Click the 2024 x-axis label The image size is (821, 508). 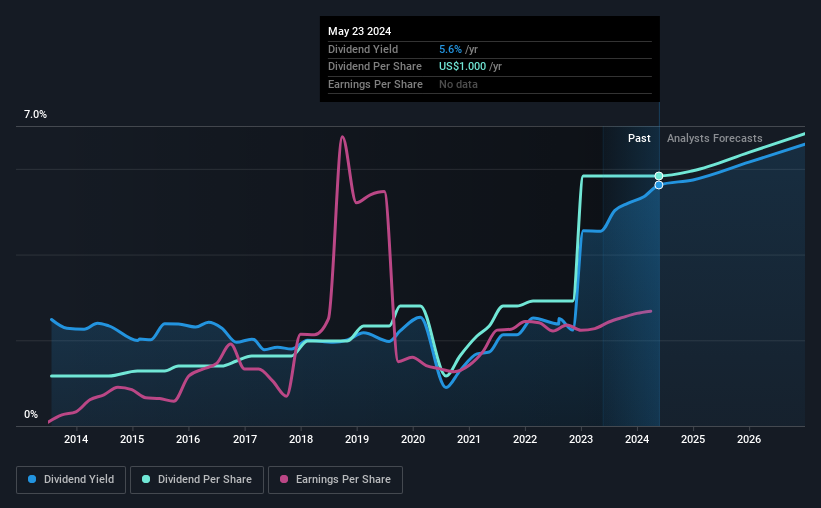coord(637,439)
